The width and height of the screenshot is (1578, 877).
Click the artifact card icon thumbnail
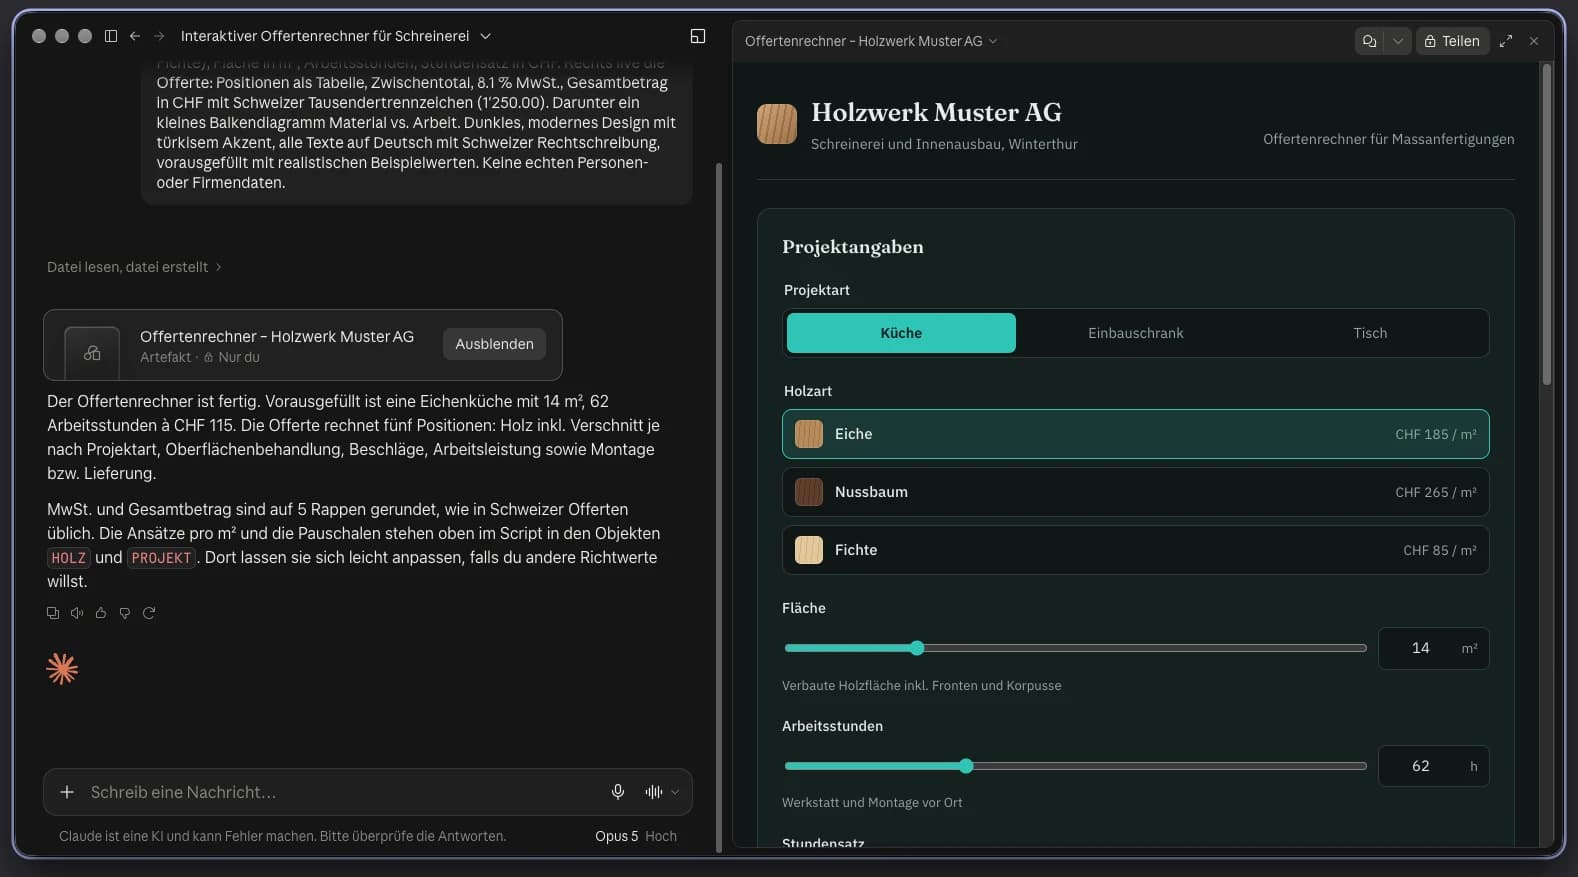point(92,353)
